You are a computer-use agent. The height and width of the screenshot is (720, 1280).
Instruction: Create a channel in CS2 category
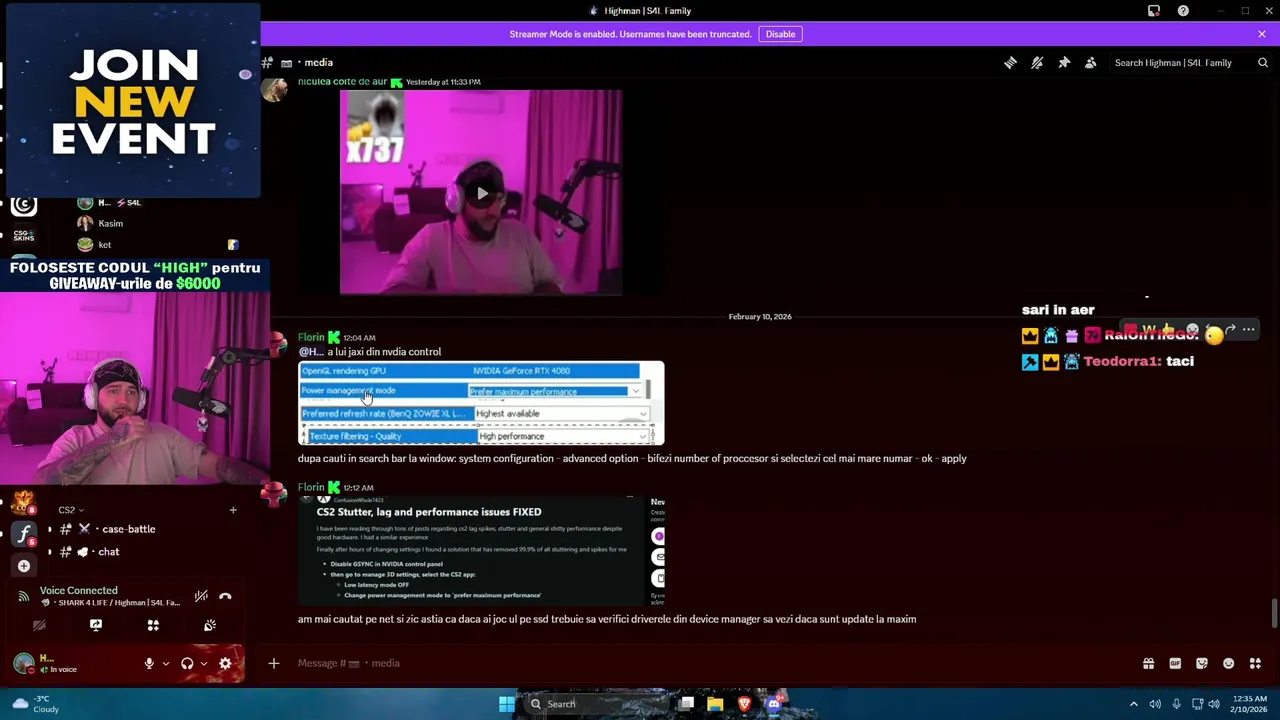(233, 510)
